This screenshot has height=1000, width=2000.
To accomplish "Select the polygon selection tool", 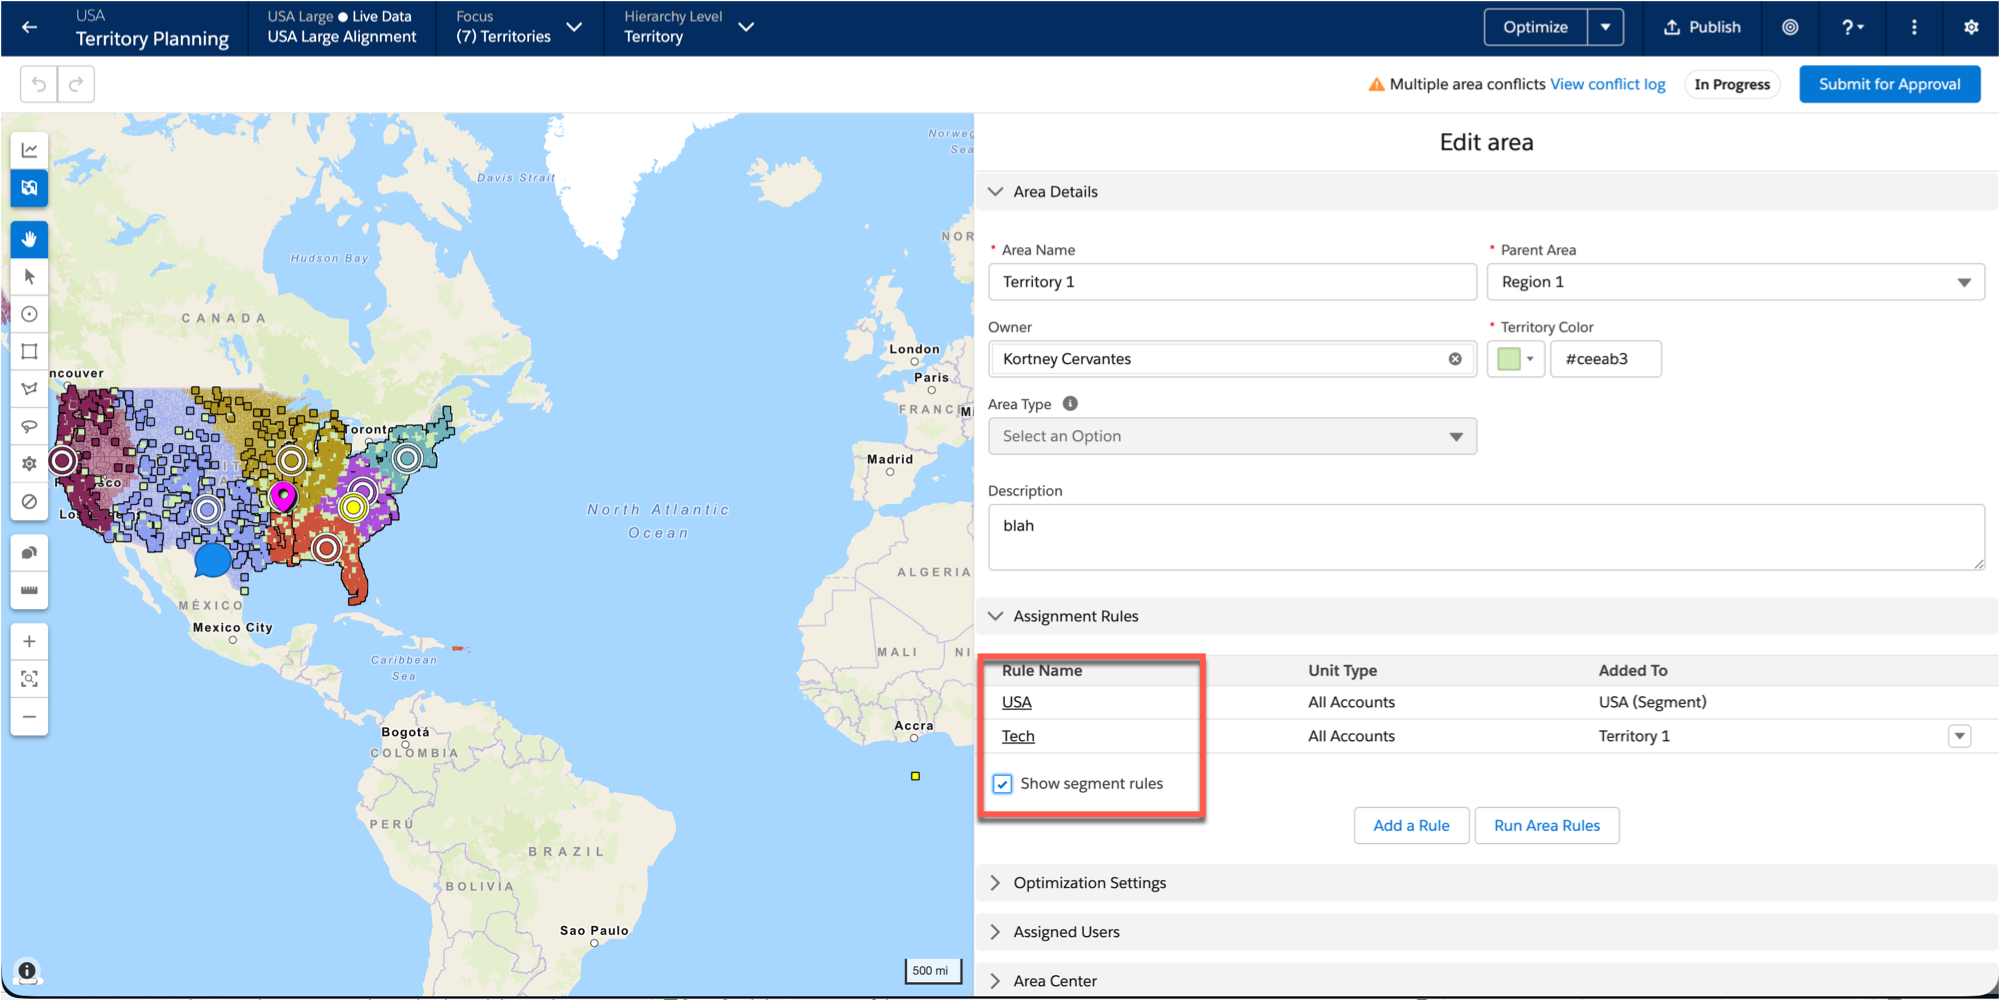I will (x=29, y=389).
